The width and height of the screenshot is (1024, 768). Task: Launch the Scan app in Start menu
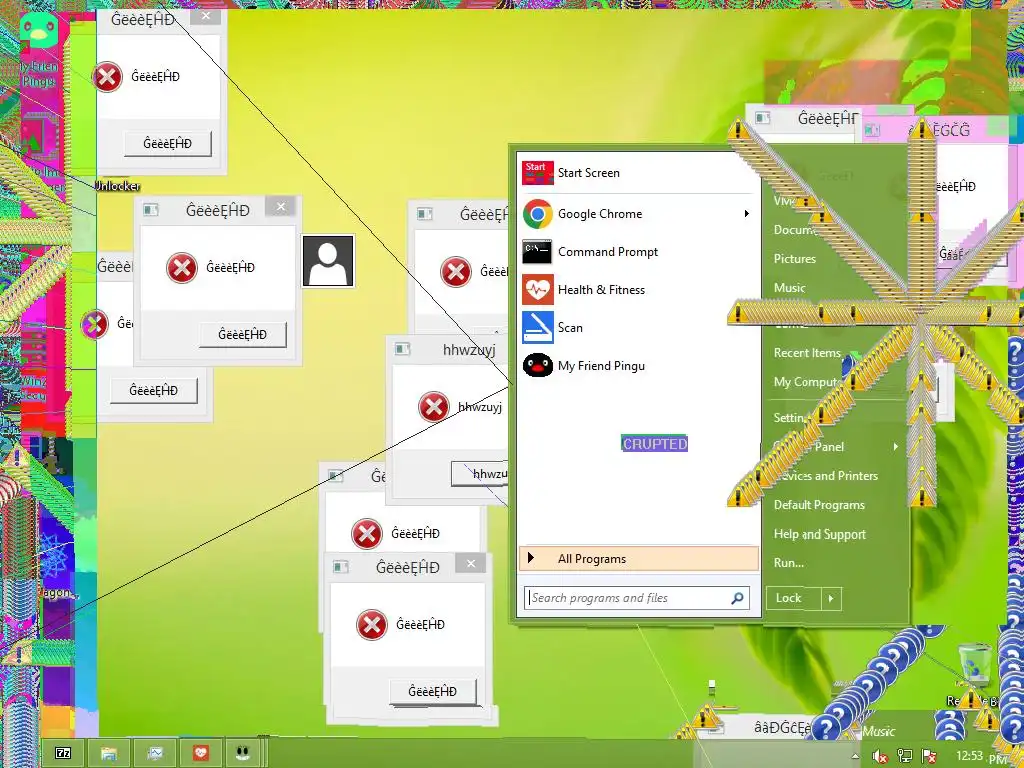(x=638, y=327)
